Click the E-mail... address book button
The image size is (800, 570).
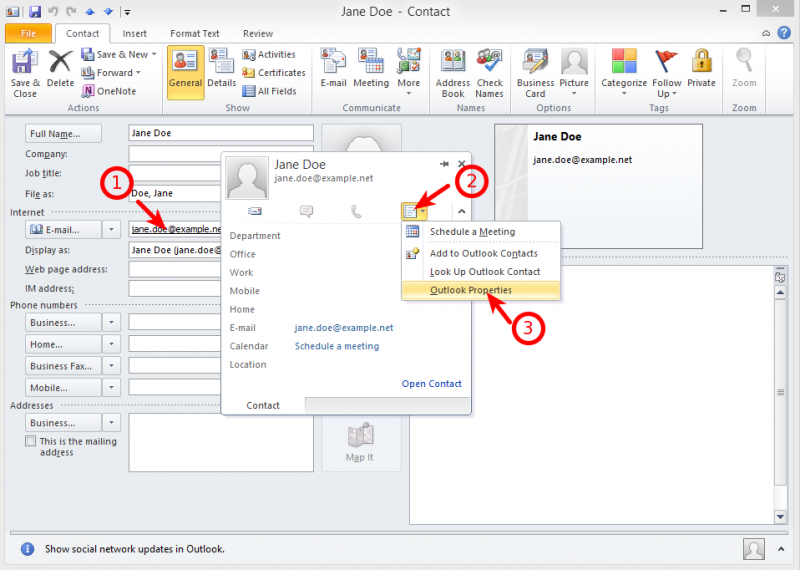coord(63,230)
